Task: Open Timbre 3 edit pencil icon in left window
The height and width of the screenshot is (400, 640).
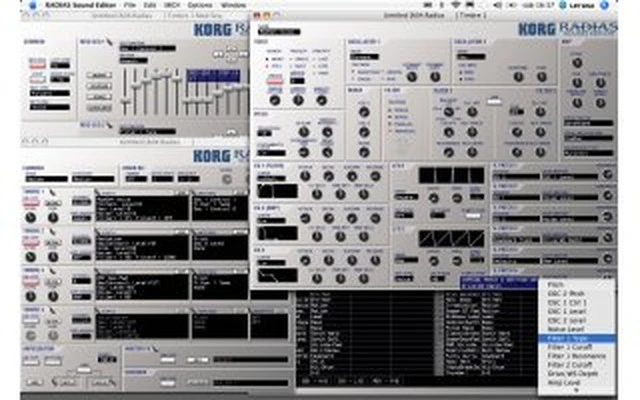Action: pos(53,271)
